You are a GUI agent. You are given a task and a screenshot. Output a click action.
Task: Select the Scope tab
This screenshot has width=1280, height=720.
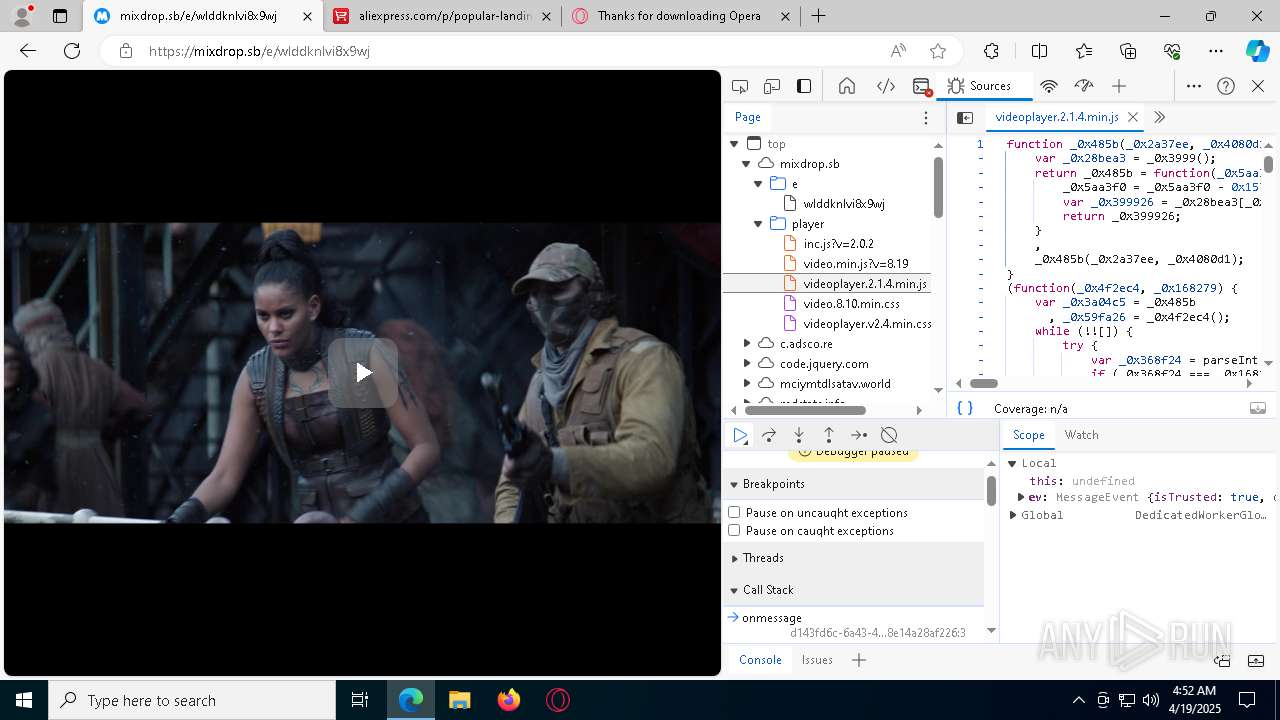(1028, 435)
